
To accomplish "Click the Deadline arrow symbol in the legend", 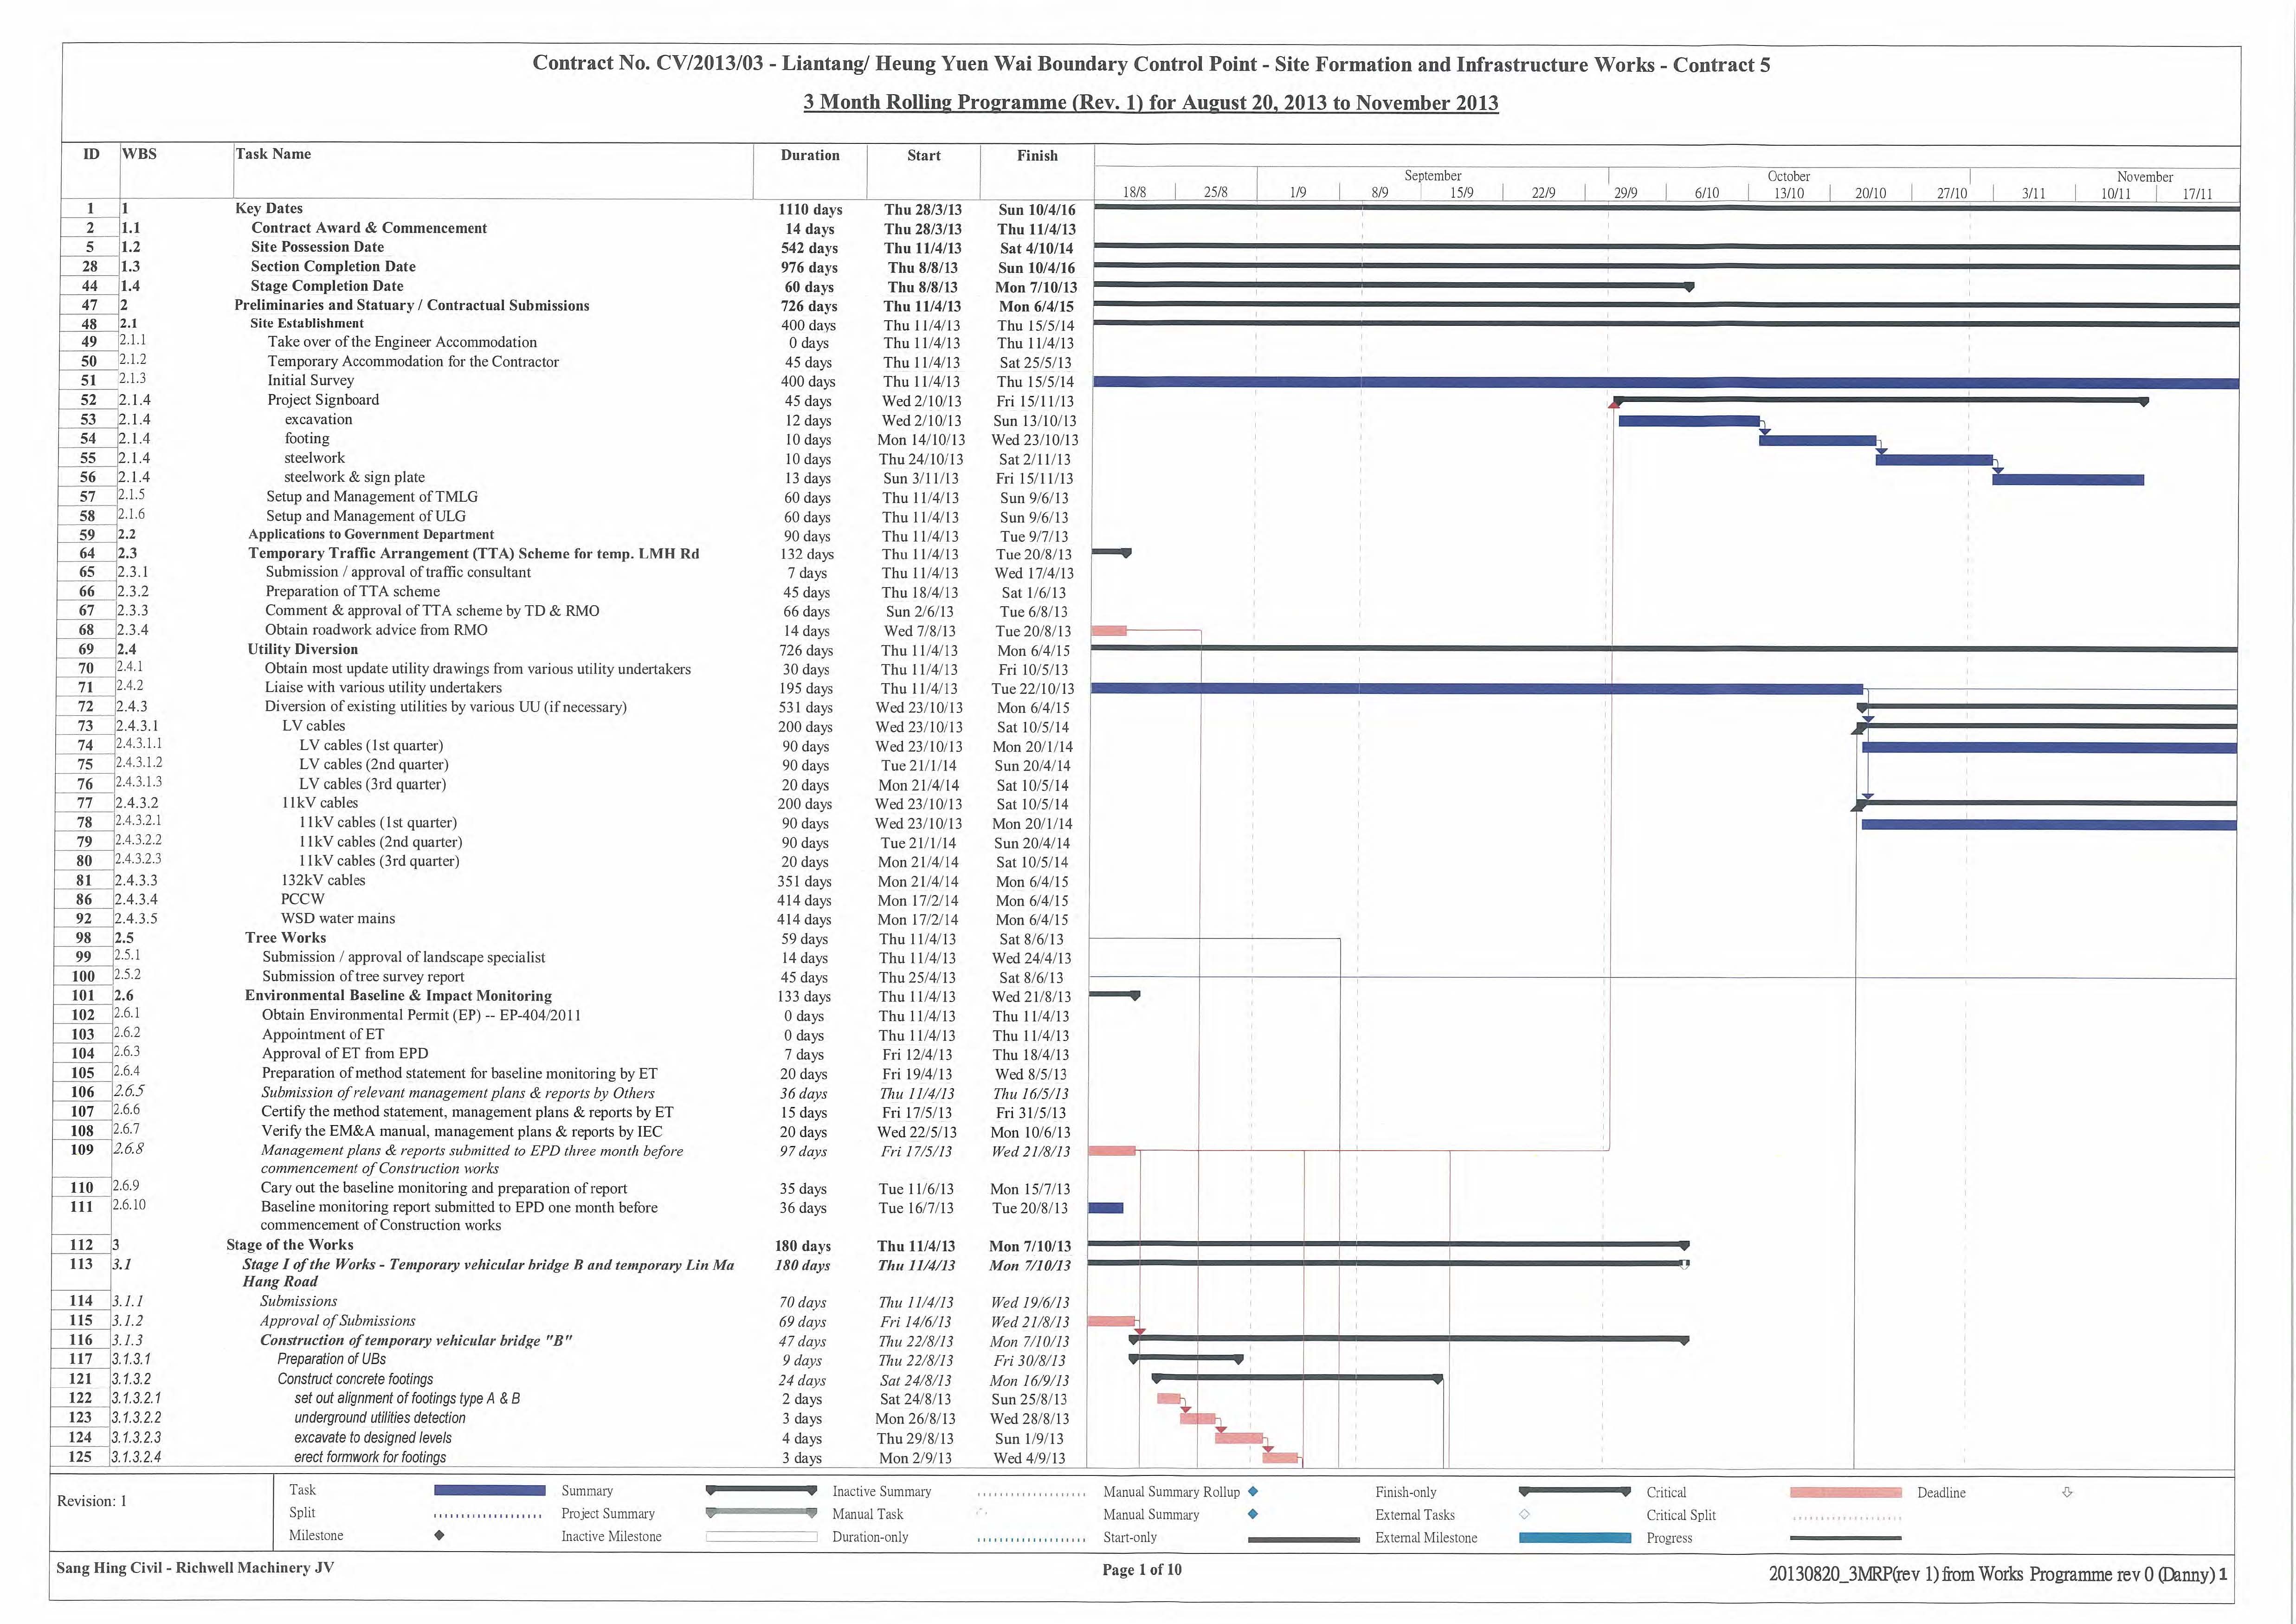I will coord(2067,1492).
